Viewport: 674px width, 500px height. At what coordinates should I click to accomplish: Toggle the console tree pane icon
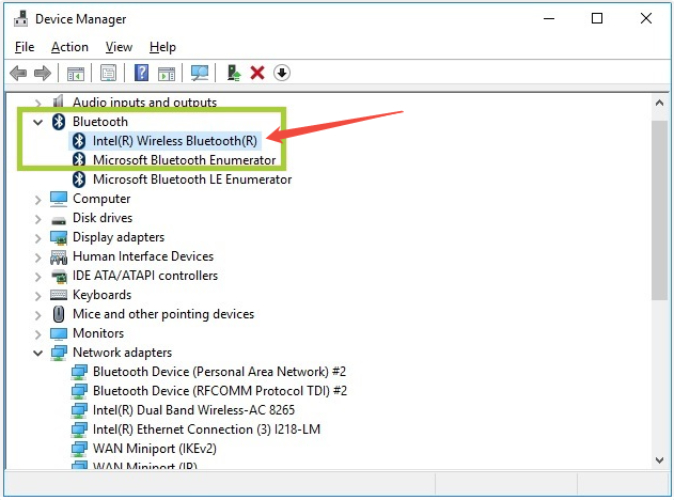[75, 73]
